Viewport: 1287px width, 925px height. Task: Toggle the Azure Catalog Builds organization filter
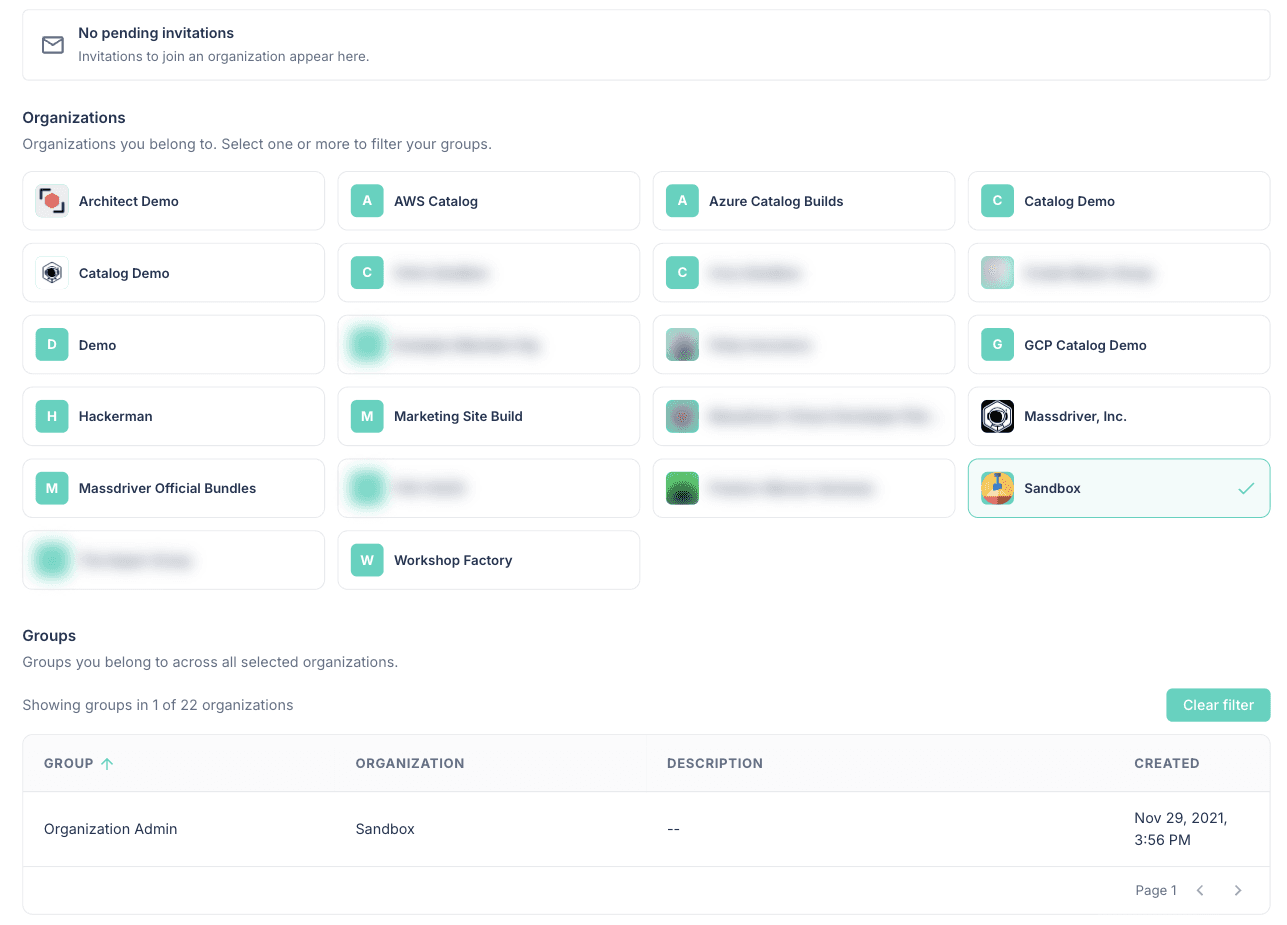pyautogui.click(x=804, y=201)
